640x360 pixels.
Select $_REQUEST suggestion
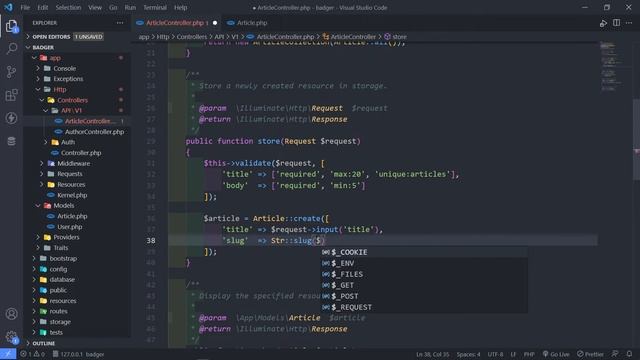tap(424, 307)
